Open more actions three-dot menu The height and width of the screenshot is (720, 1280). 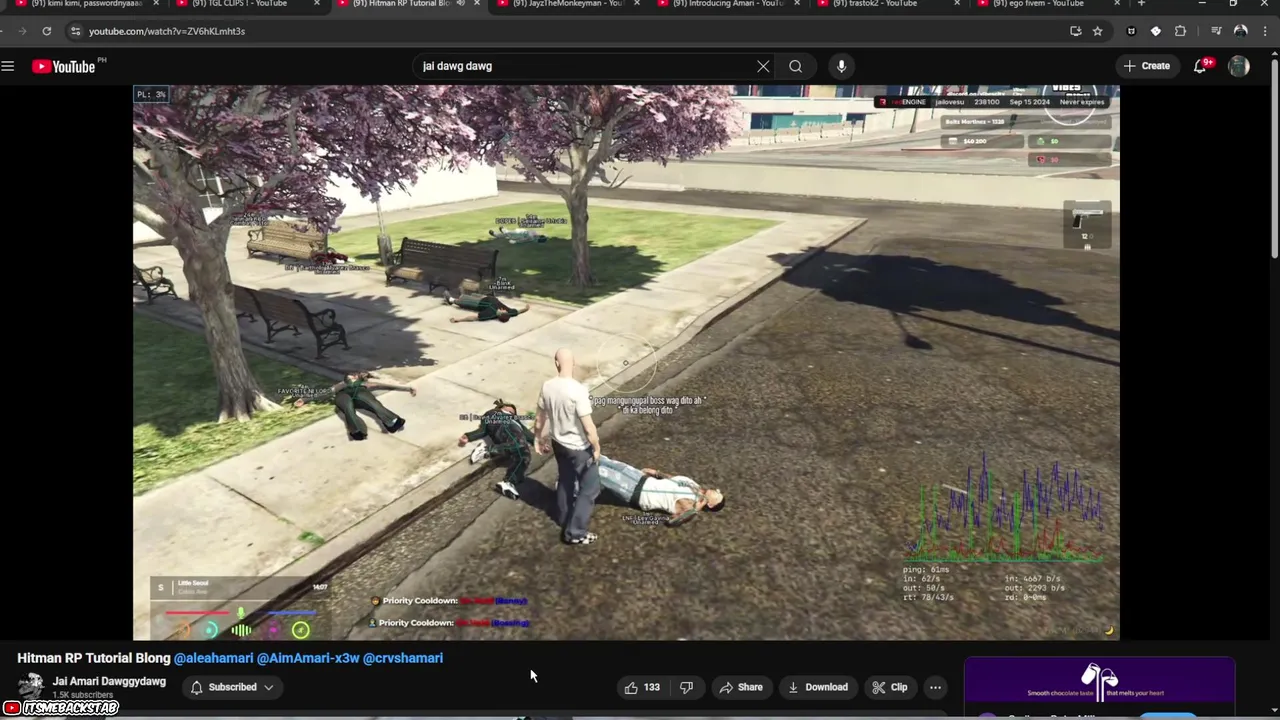click(935, 687)
